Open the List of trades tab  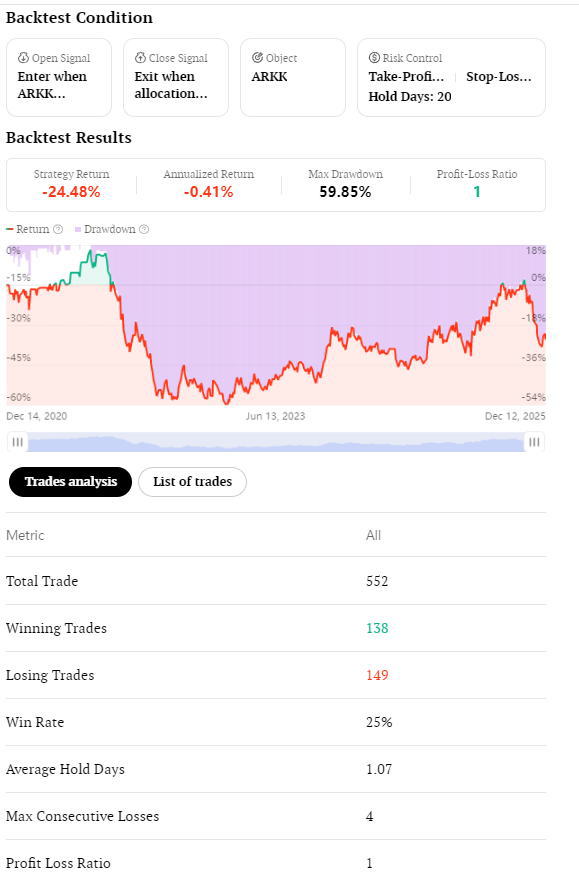click(192, 482)
